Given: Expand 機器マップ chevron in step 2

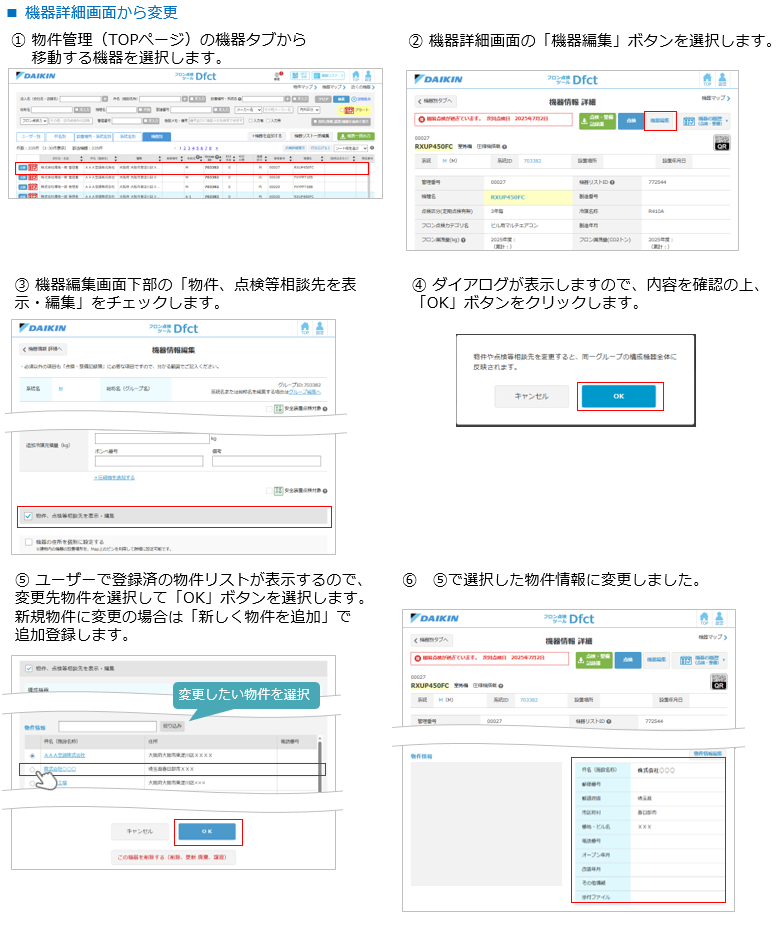Looking at the screenshot, I should (x=727, y=99).
